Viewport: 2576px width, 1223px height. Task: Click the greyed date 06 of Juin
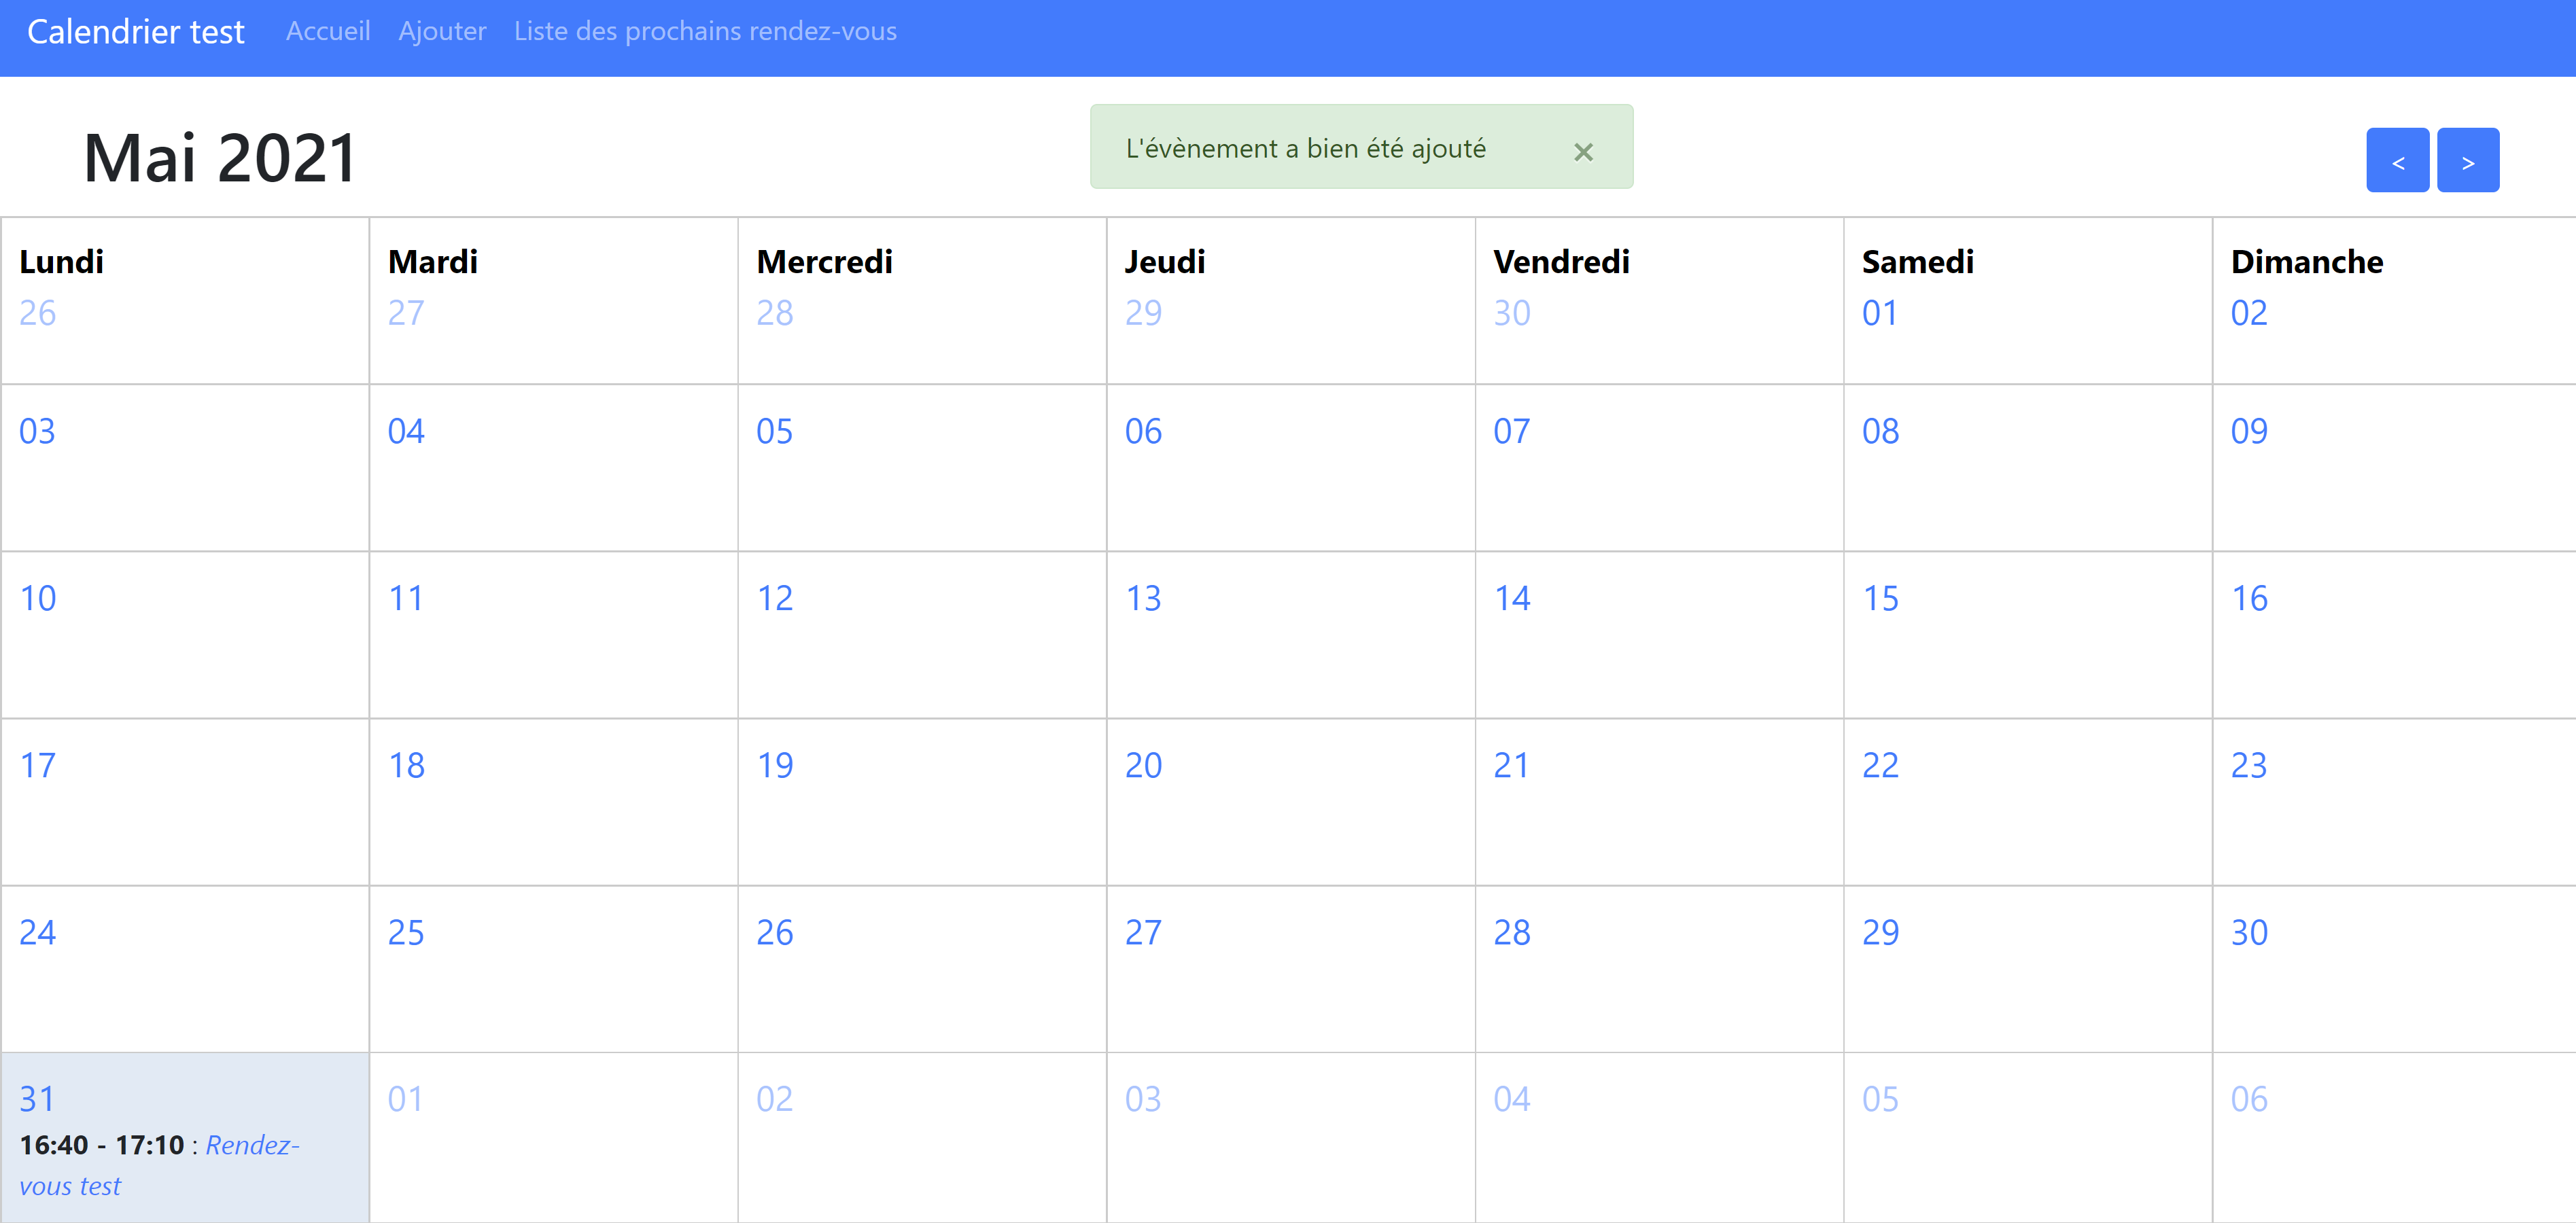[2249, 1098]
